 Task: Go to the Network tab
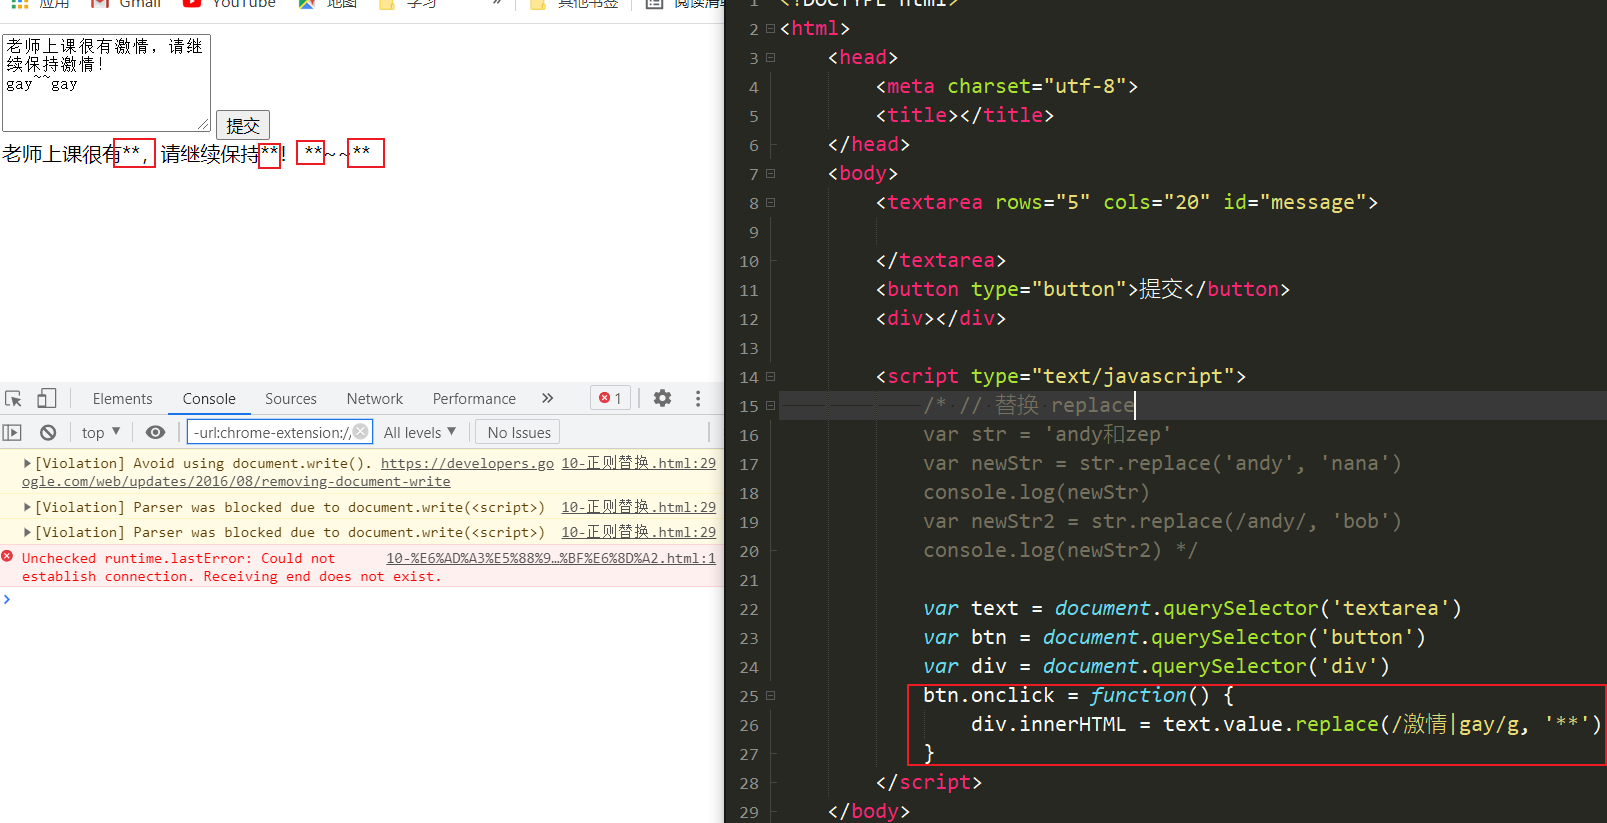tap(375, 398)
